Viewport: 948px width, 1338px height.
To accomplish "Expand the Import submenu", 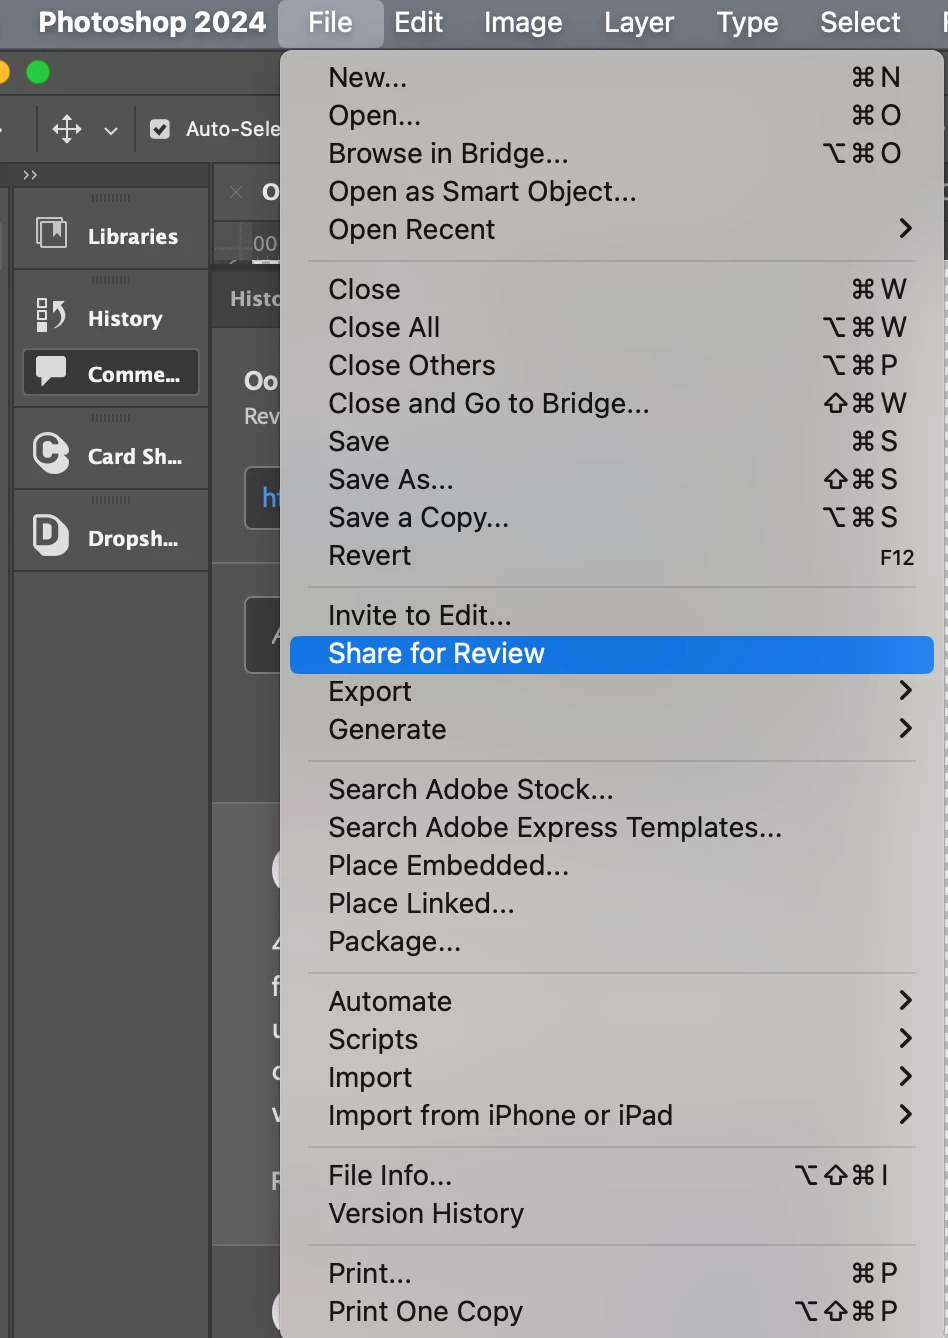I will coord(611,1077).
